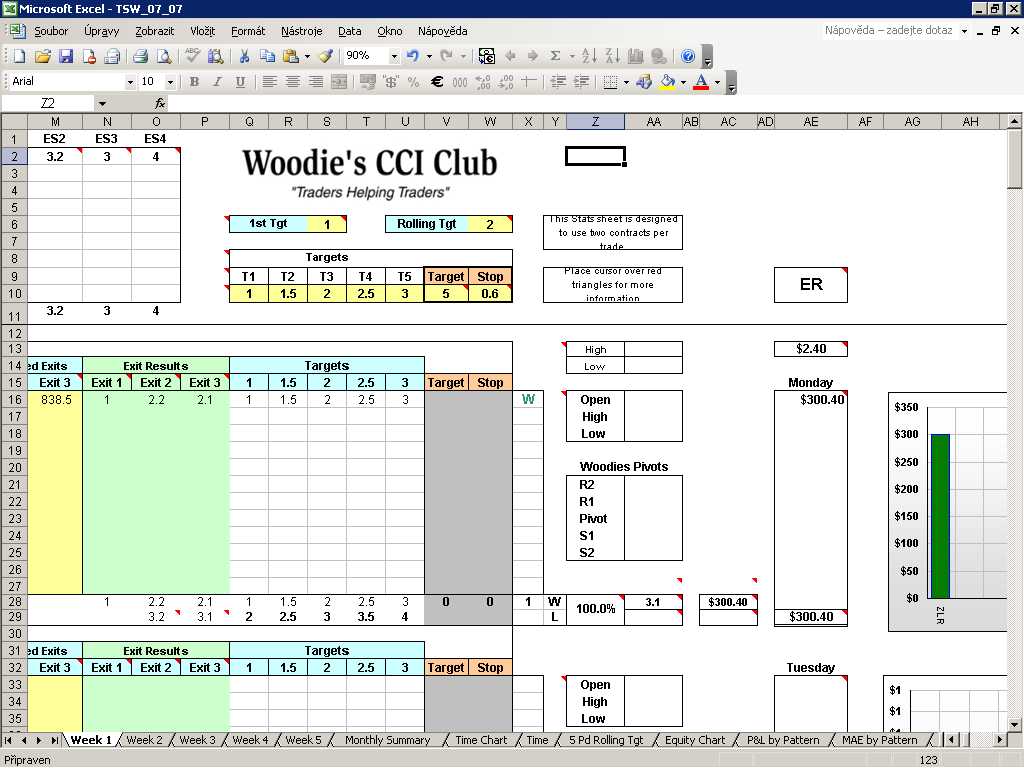This screenshot has height=768, width=1024.
Task: Type a question in the Nápověda field
Action: point(889,31)
